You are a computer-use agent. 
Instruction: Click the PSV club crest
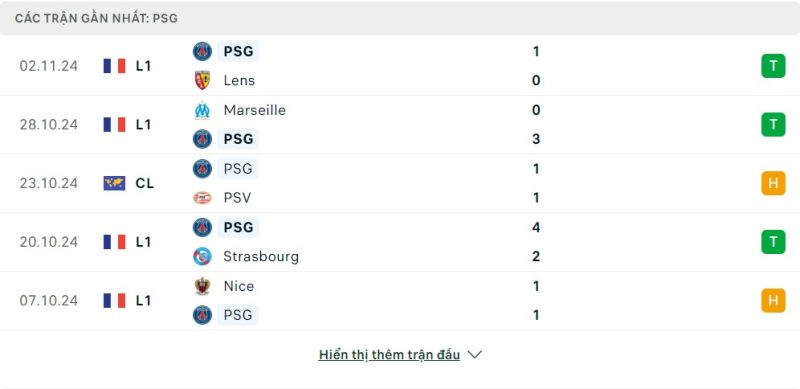203,198
